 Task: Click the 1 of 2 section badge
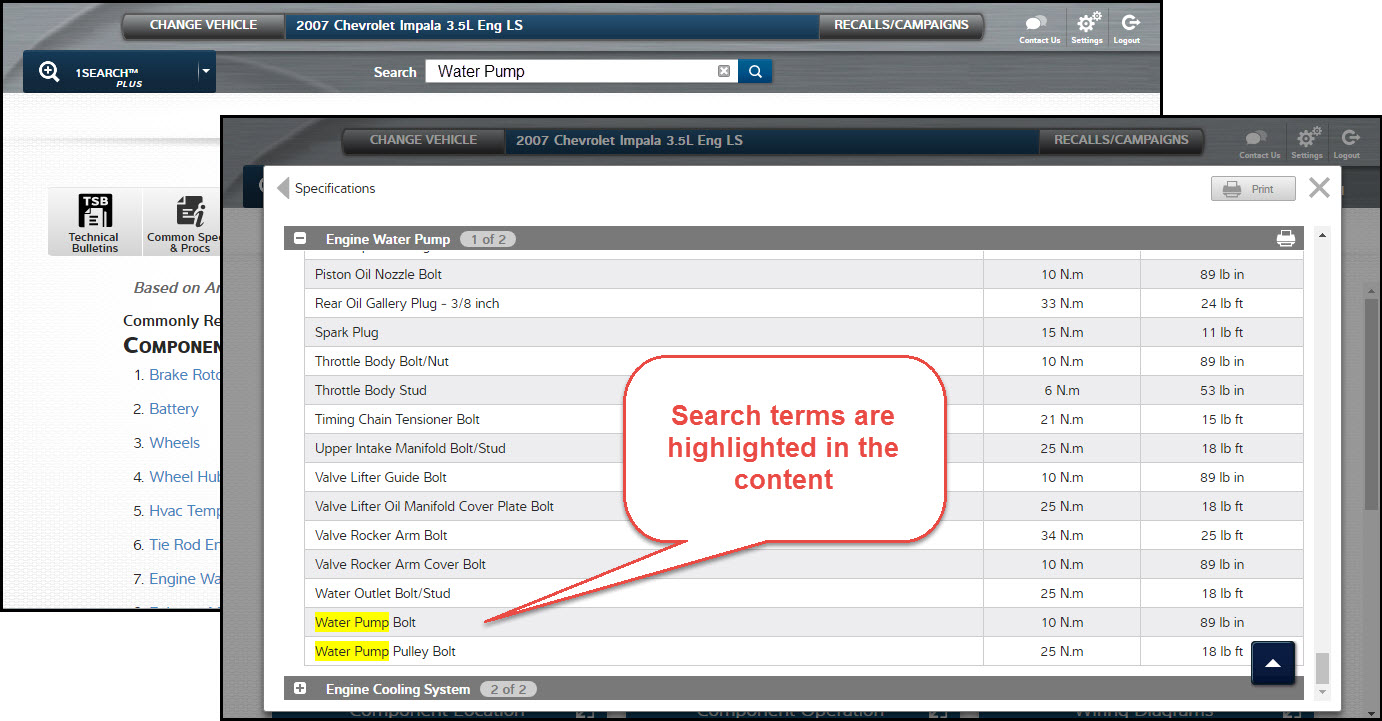[x=489, y=239]
